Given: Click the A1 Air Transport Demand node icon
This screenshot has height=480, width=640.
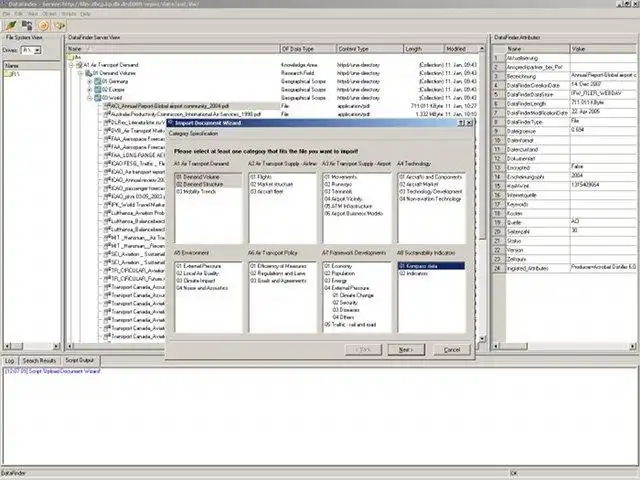Looking at the screenshot, I should click(x=80, y=65).
